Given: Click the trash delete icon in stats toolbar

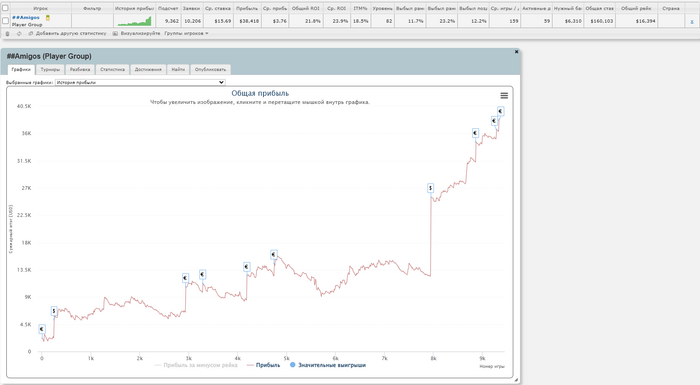Looking at the screenshot, I should [7, 33].
